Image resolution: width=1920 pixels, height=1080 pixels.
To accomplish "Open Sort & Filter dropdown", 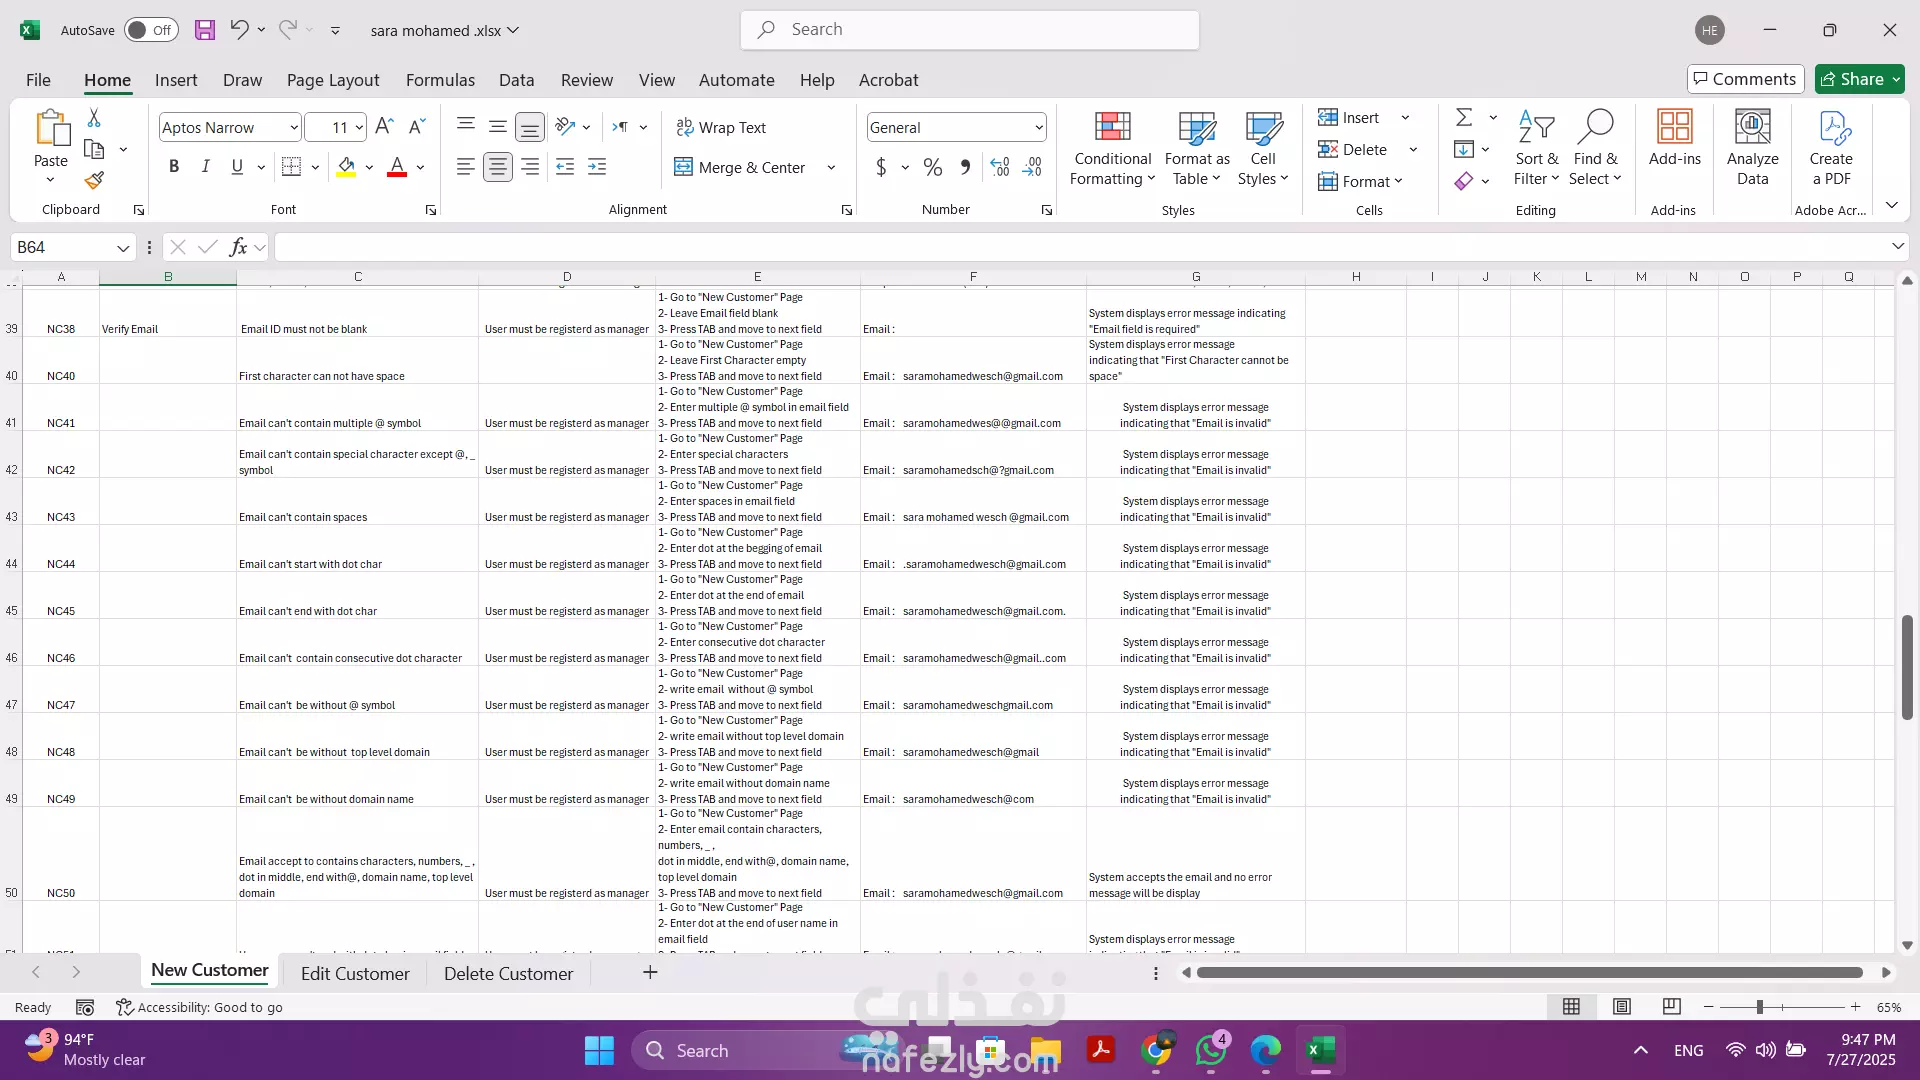I will click(x=1536, y=148).
